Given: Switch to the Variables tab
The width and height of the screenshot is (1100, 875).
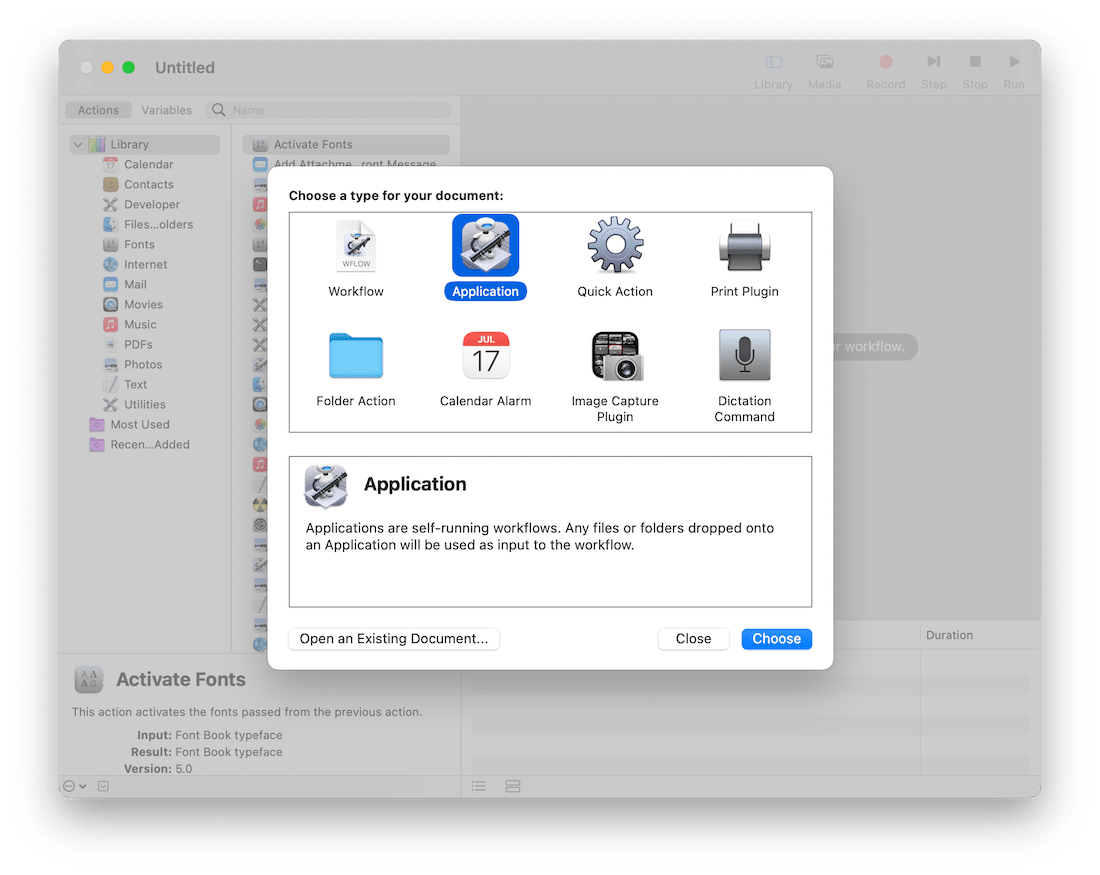Looking at the screenshot, I should (x=166, y=110).
